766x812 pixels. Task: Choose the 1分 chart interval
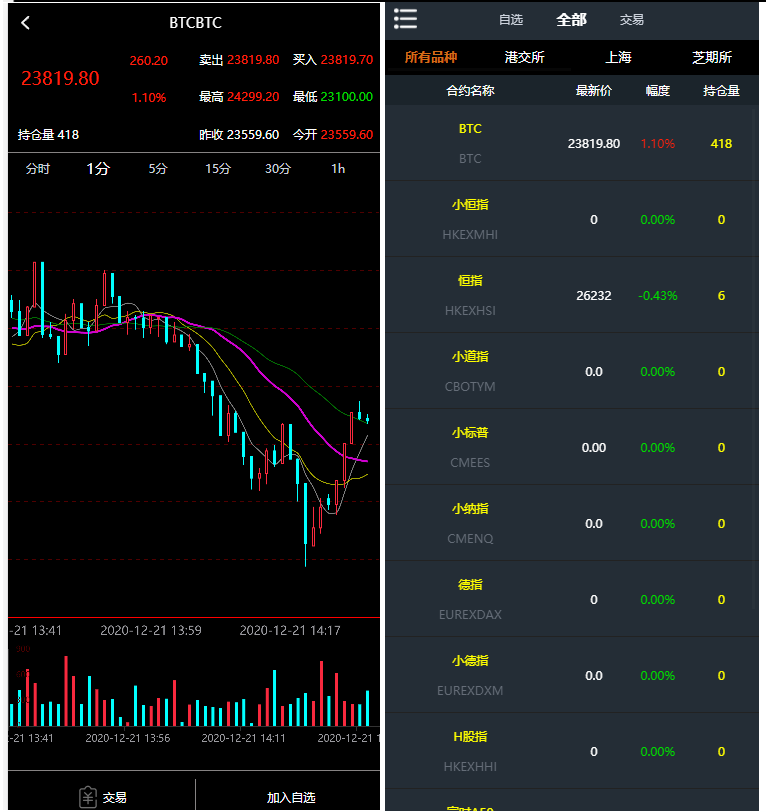(98, 169)
